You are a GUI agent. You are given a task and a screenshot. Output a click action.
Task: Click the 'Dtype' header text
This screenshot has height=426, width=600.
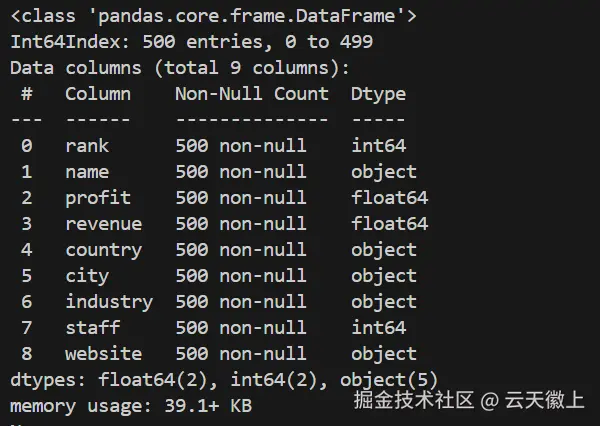tap(378, 94)
